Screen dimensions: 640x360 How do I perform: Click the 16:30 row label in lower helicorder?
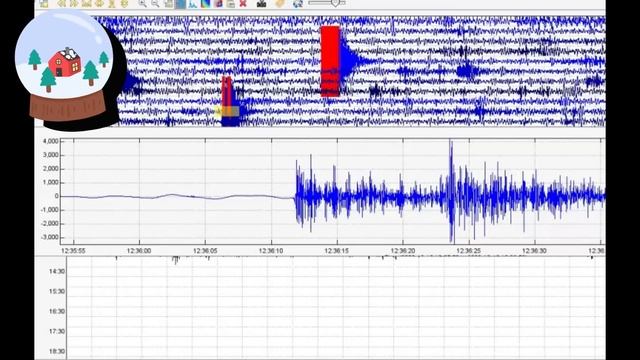pos(57,311)
